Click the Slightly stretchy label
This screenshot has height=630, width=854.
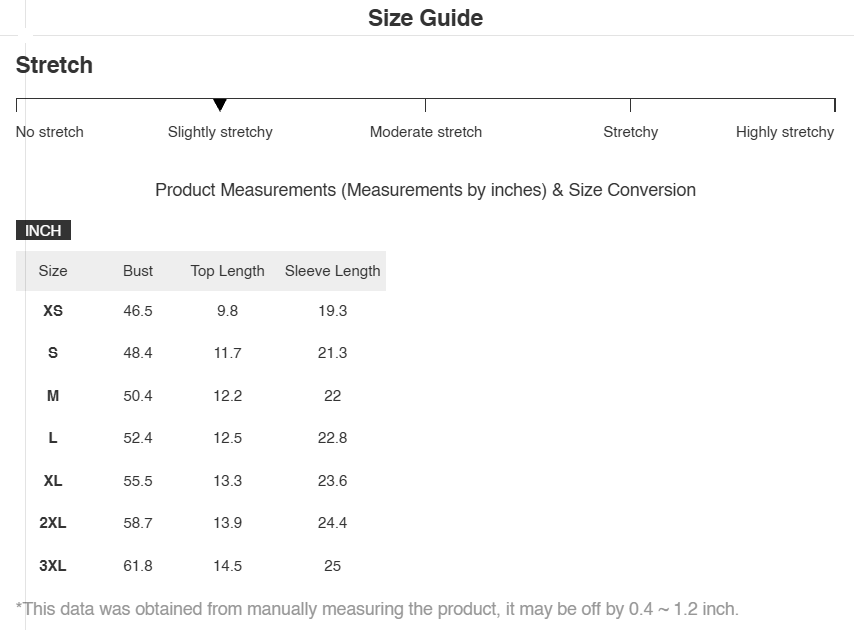pos(220,132)
